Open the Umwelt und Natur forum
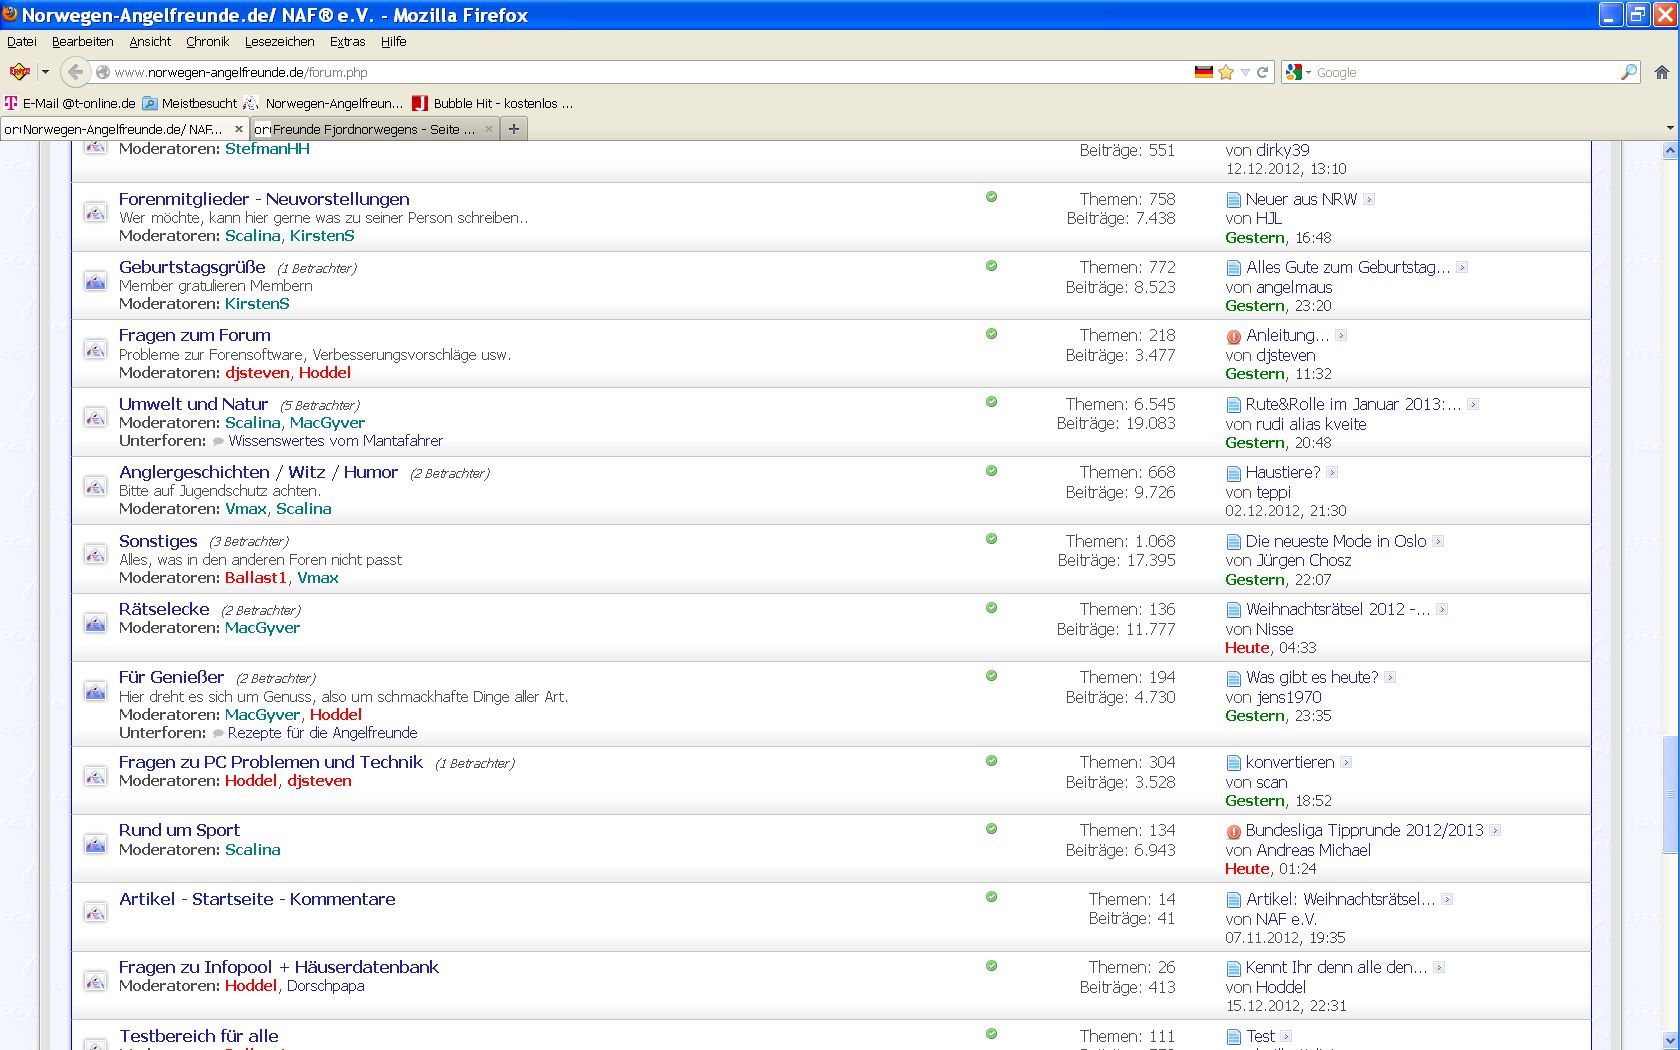The width and height of the screenshot is (1680, 1050). [x=193, y=404]
